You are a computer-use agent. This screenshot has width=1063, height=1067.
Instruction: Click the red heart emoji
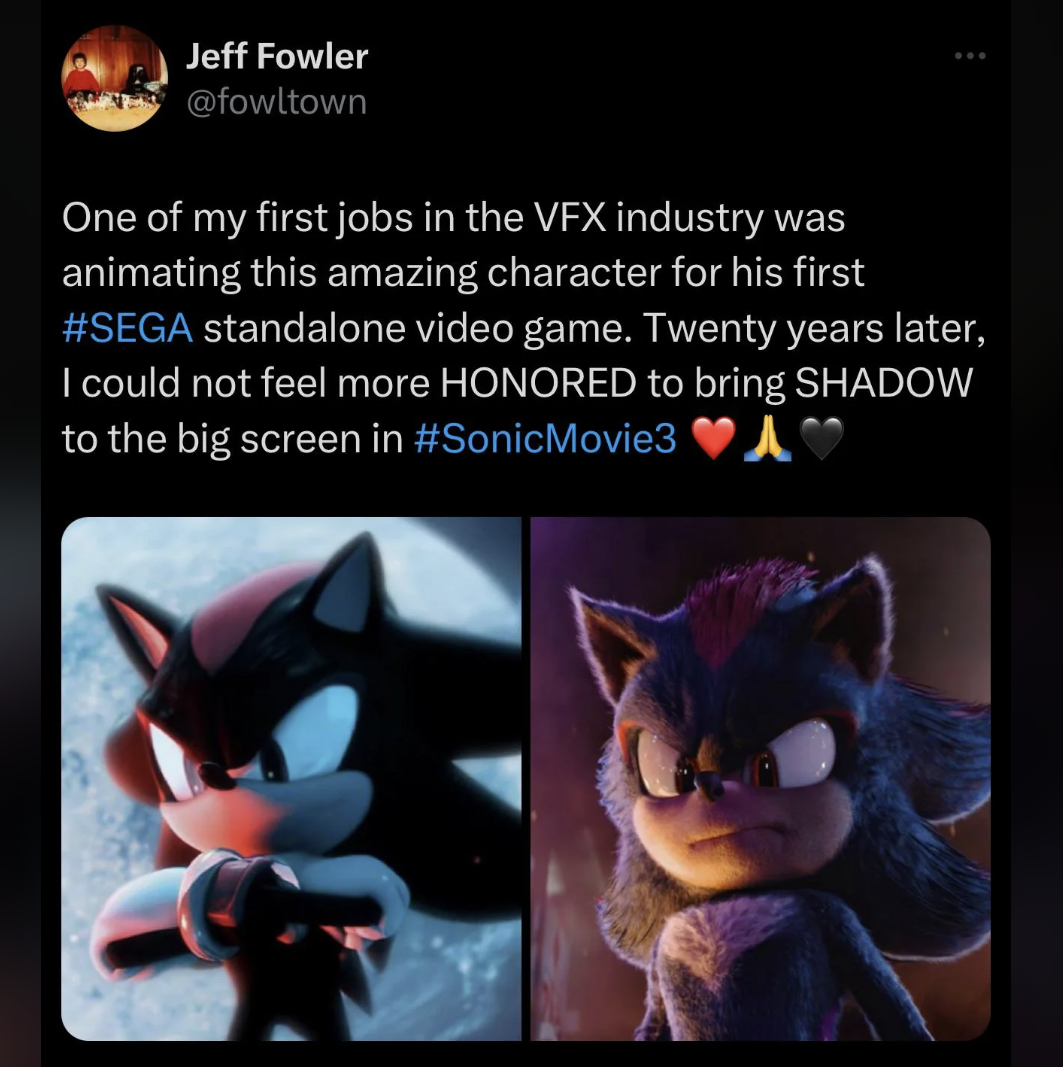pyautogui.click(x=713, y=439)
